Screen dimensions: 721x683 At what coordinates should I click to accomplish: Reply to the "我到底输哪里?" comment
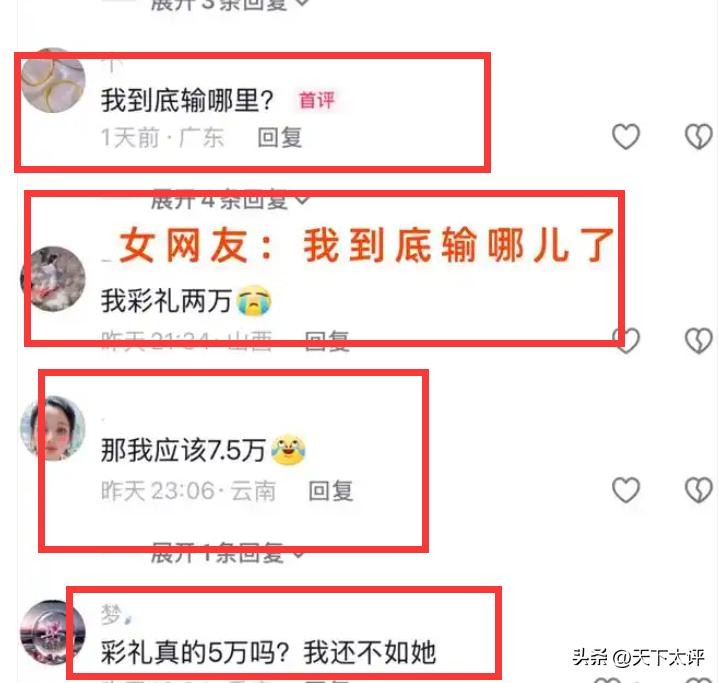280,138
